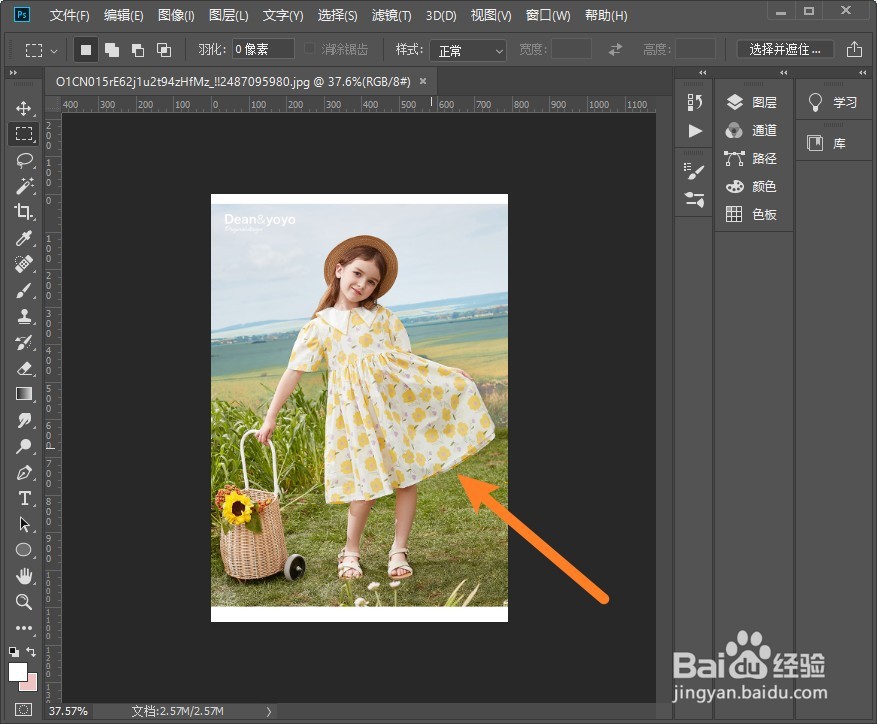Image resolution: width=877 pixels, height=724 pixels.
Task: Select the Move tool
Action: [24, 108]
